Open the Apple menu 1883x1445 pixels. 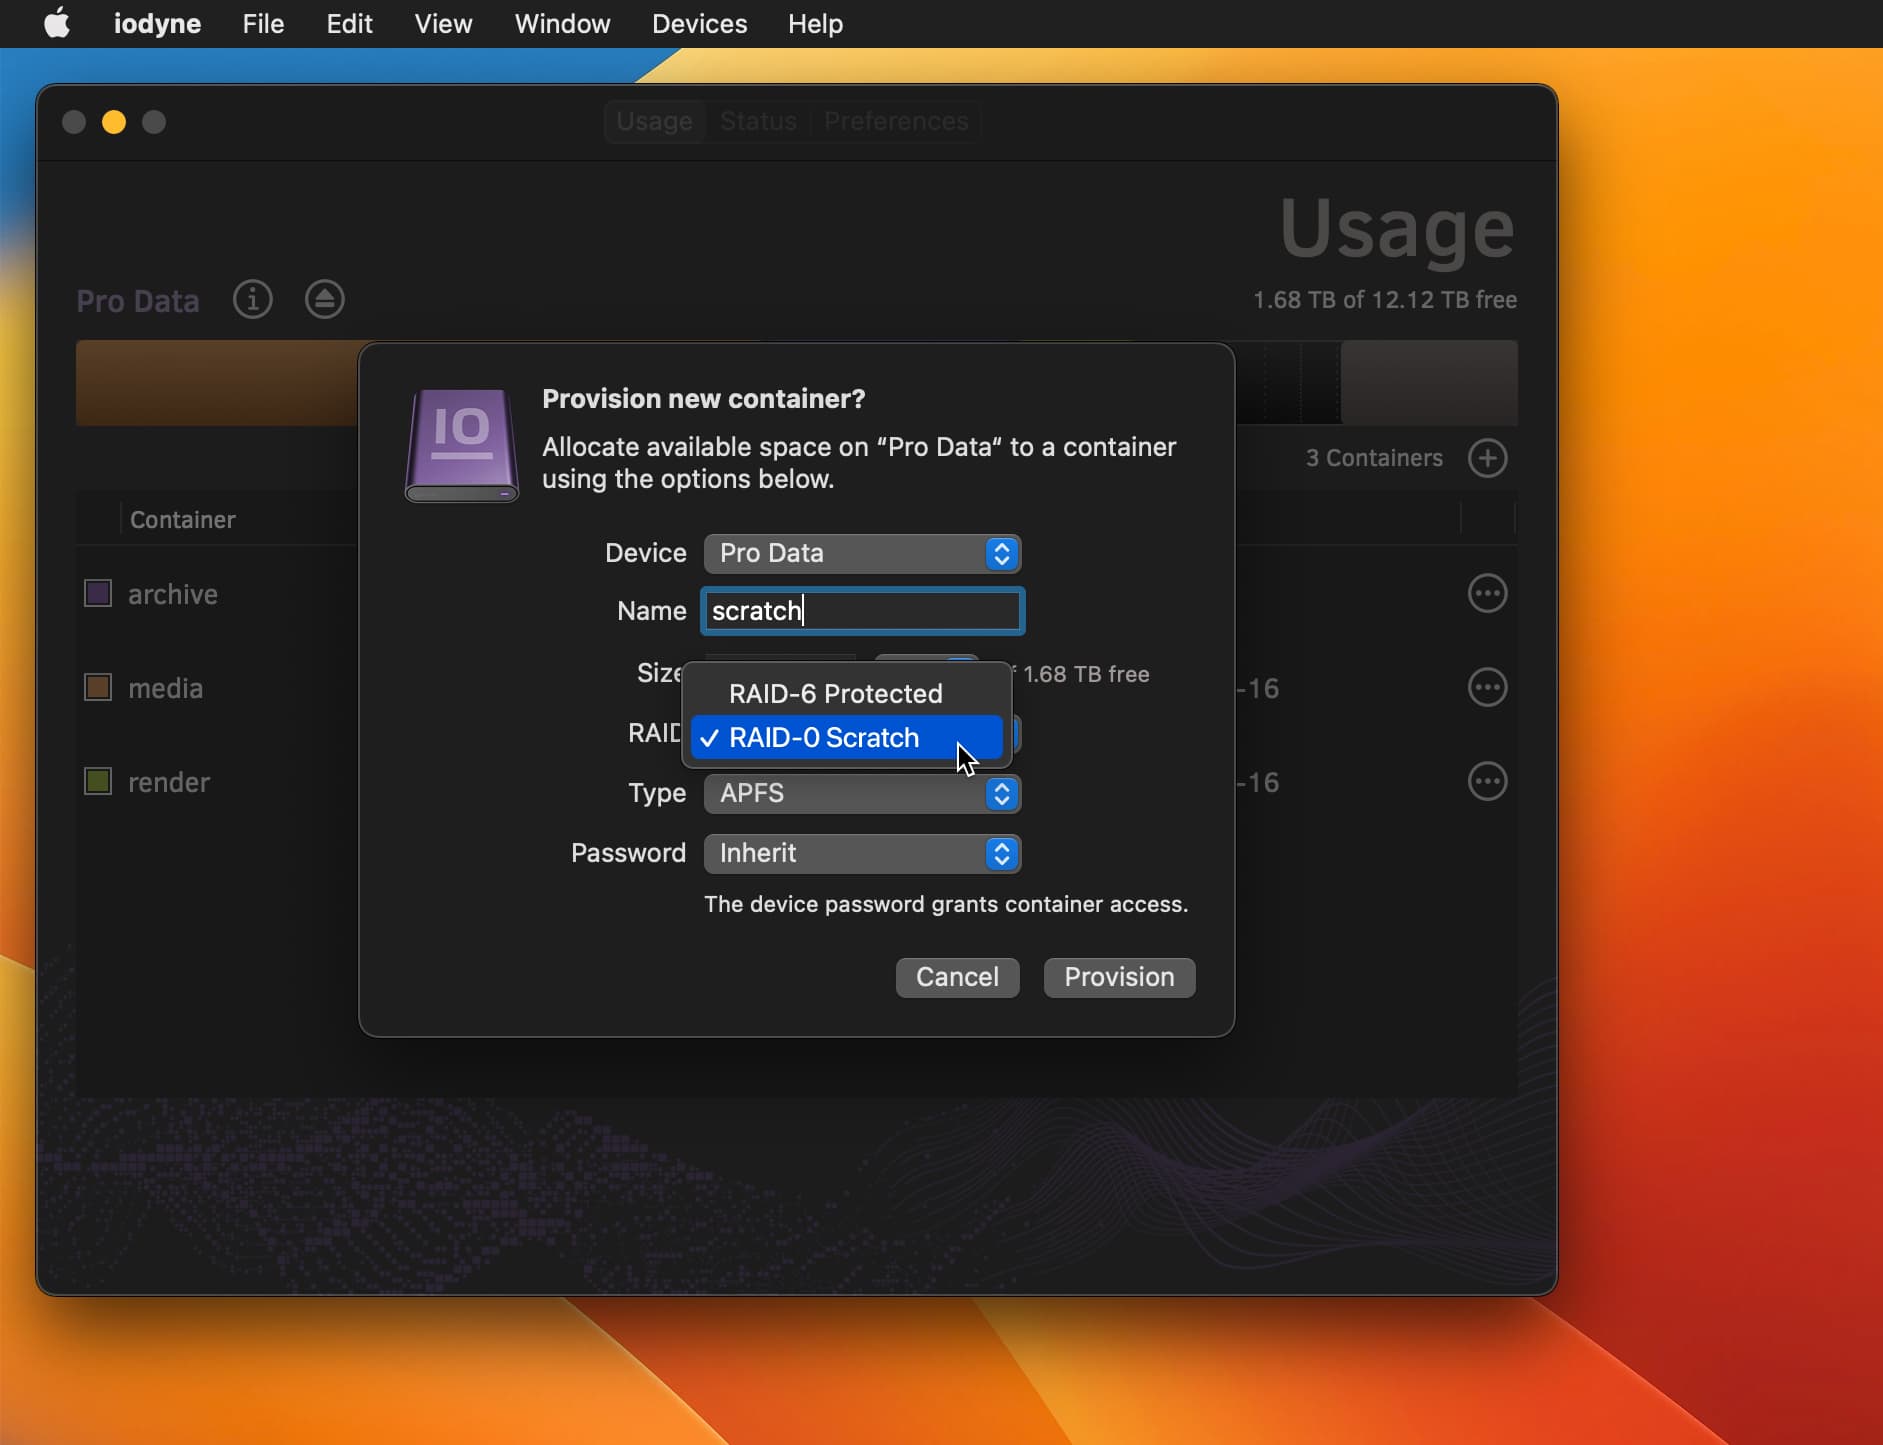click(57, 23)
